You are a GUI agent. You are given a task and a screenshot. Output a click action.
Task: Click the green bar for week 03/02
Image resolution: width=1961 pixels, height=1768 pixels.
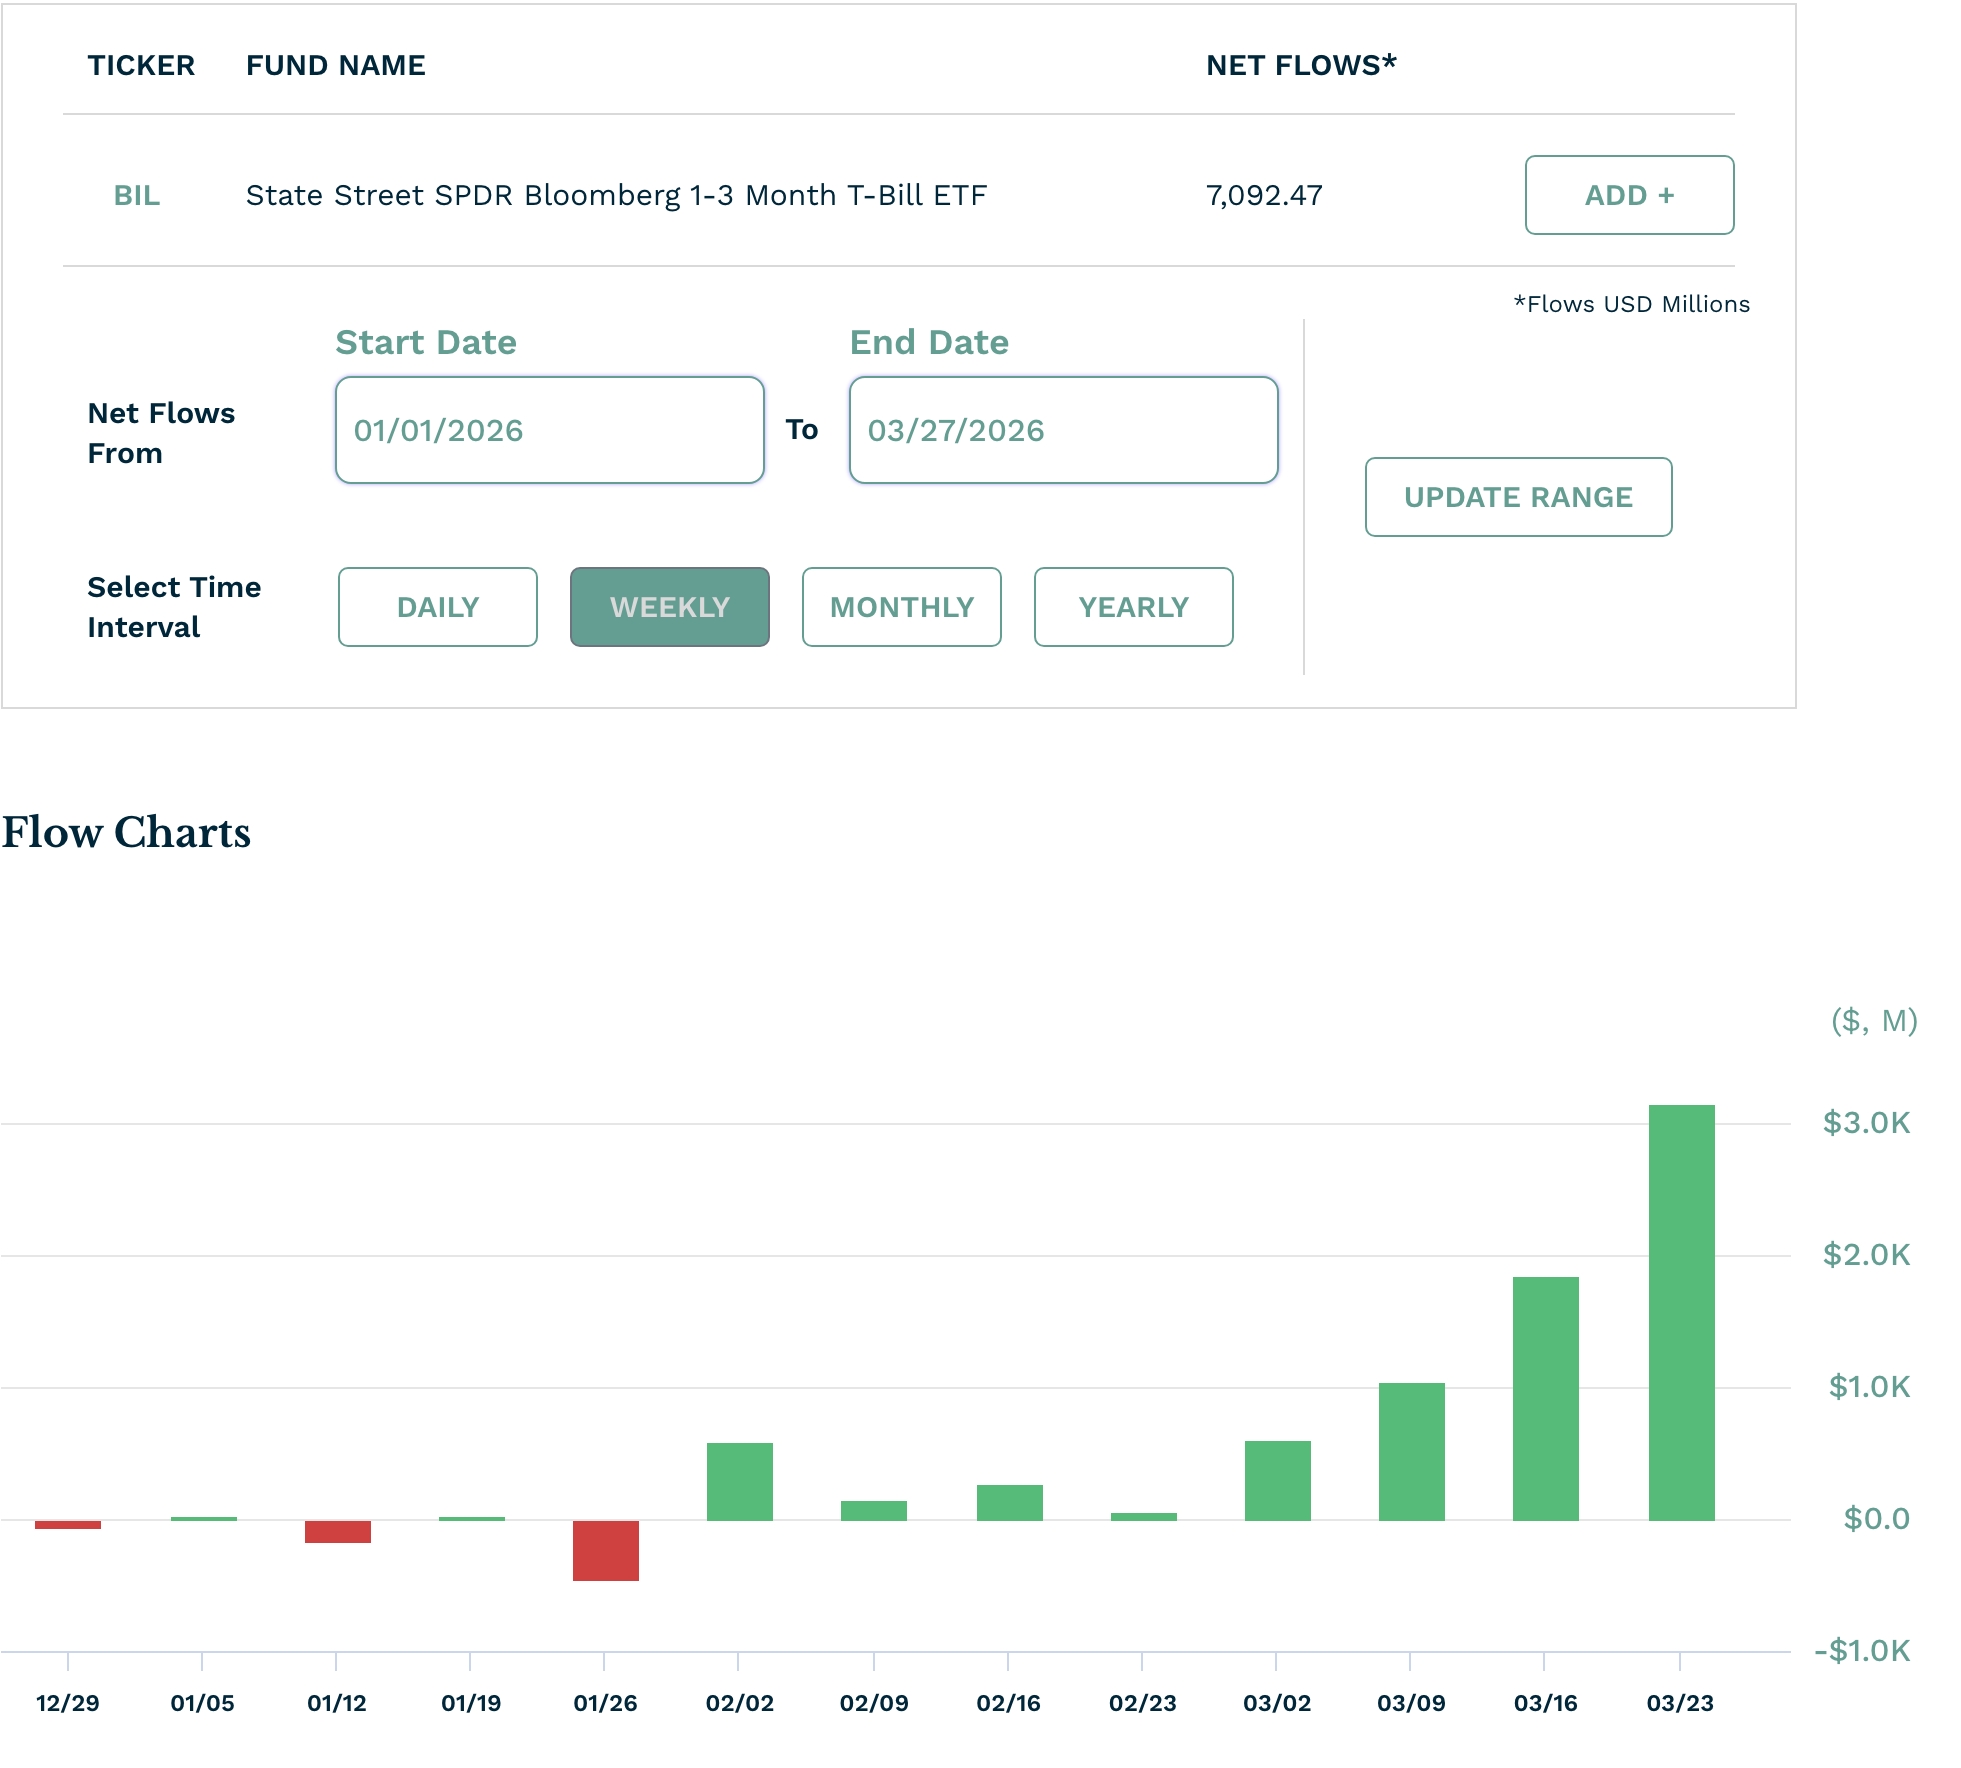click(x=1277, y=1480)
